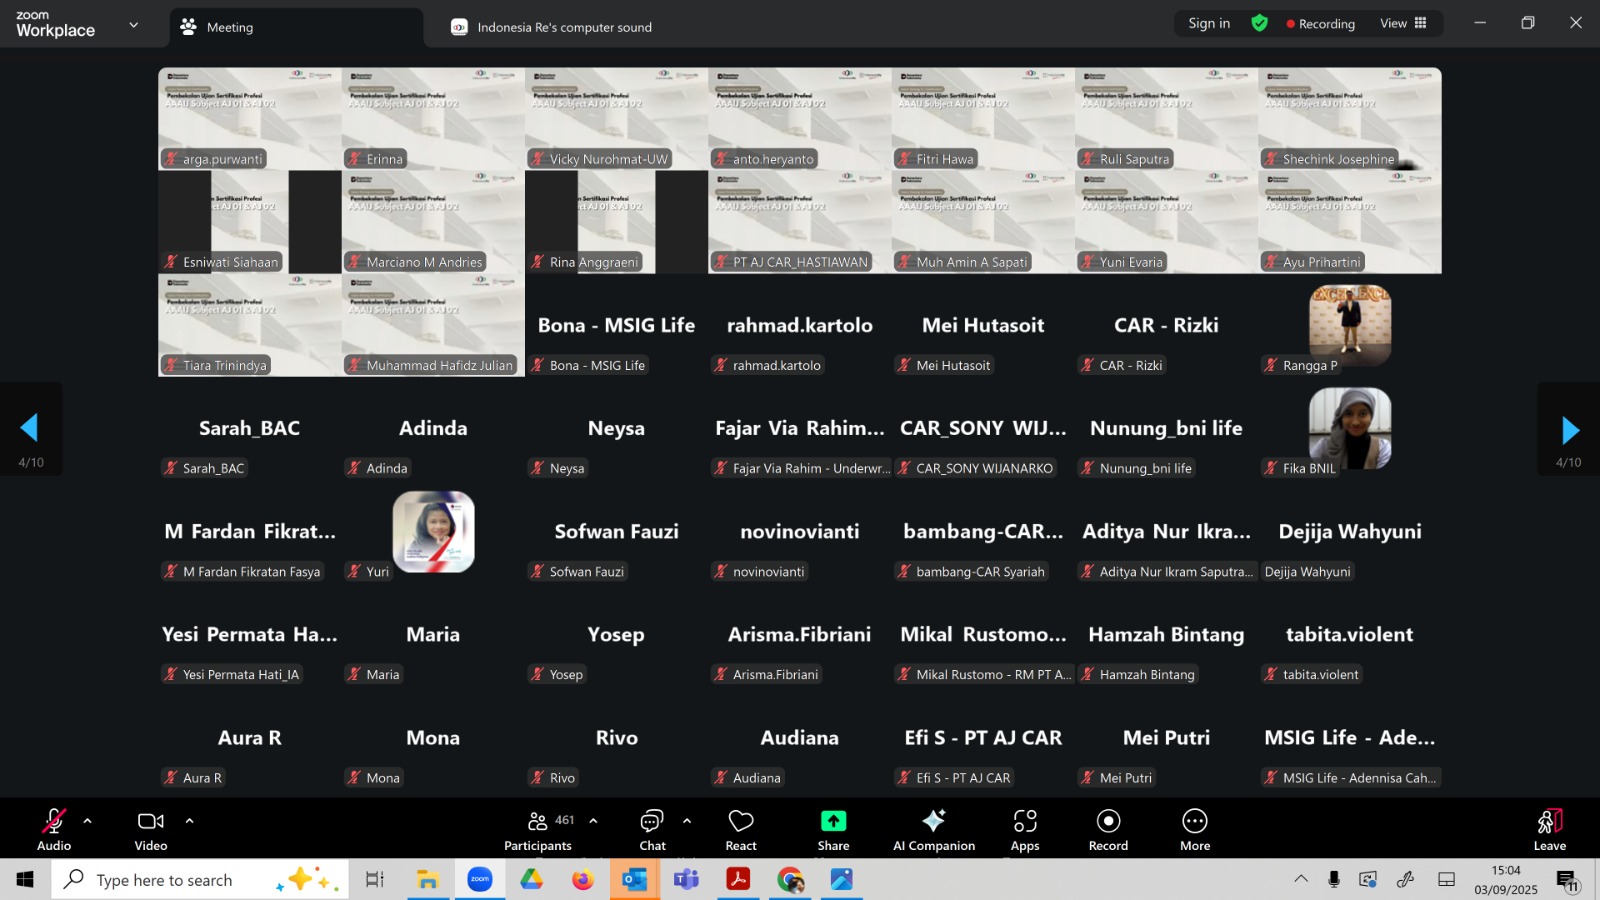Expand audio settings arrow beside Audio
This screenshot has height=900, width=1600.
[x=88, y=821]
